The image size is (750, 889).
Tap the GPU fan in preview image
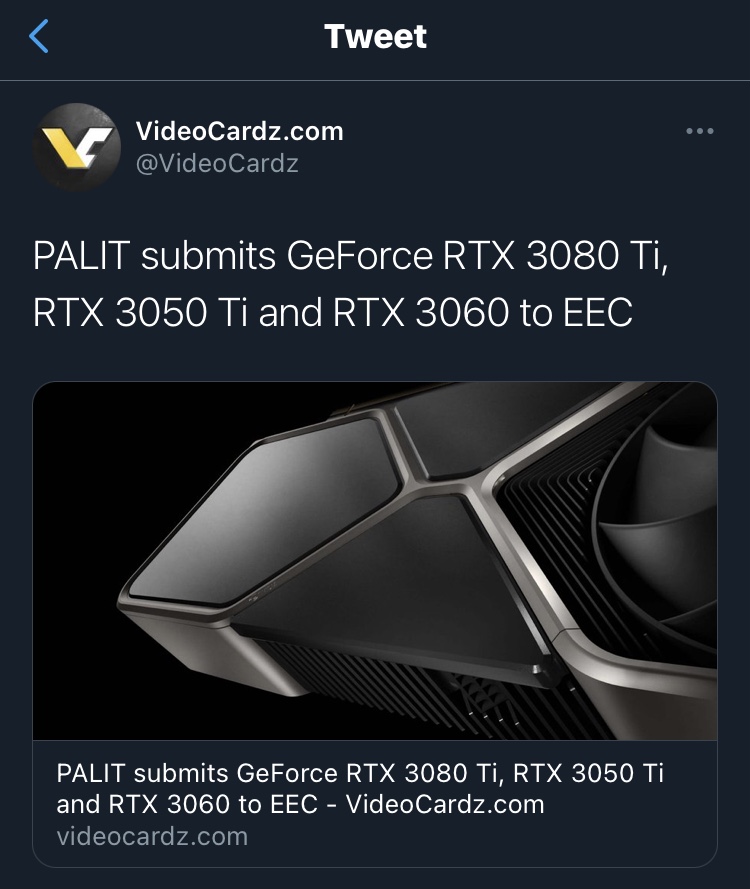point(658,527)
